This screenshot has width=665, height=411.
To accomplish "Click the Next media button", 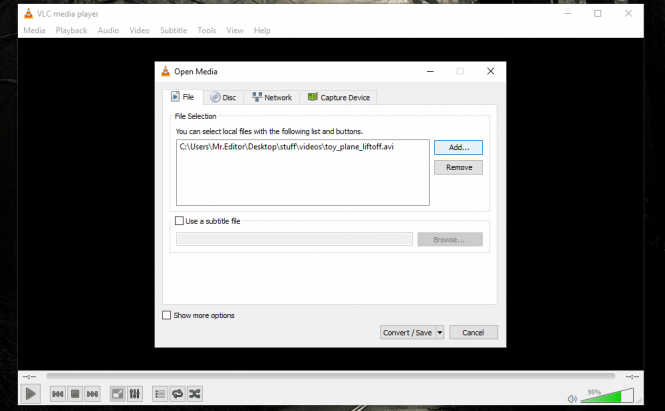I will click(x=92, y=394).
